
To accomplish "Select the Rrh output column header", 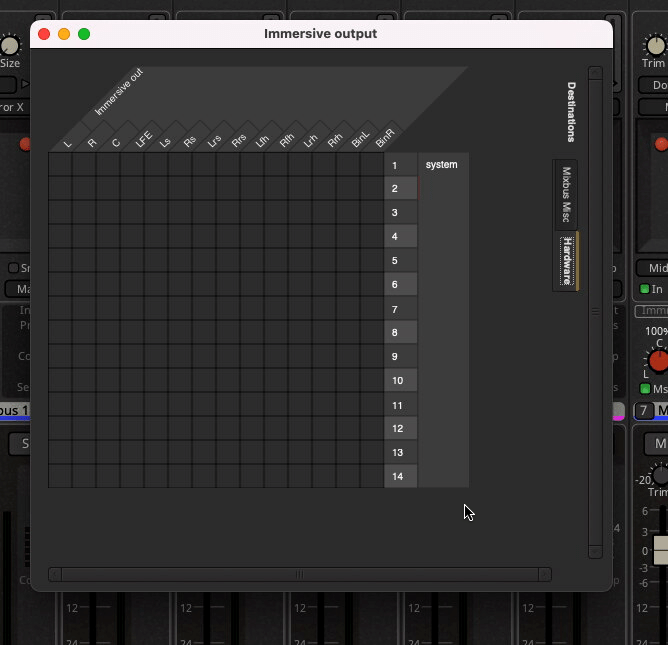I will click(x=334, y=140).
